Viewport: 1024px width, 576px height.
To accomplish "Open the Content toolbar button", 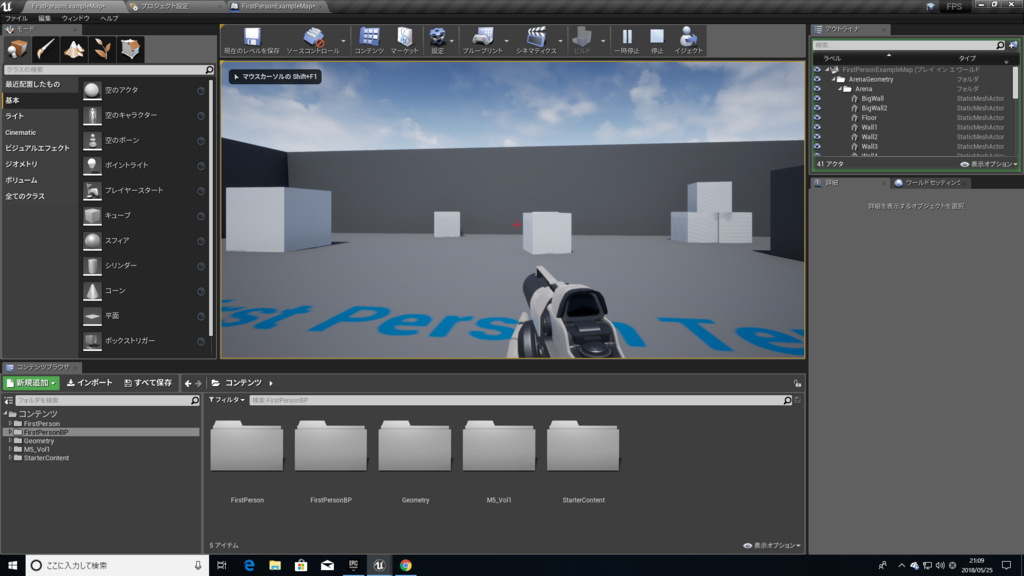I will point(369,40).
